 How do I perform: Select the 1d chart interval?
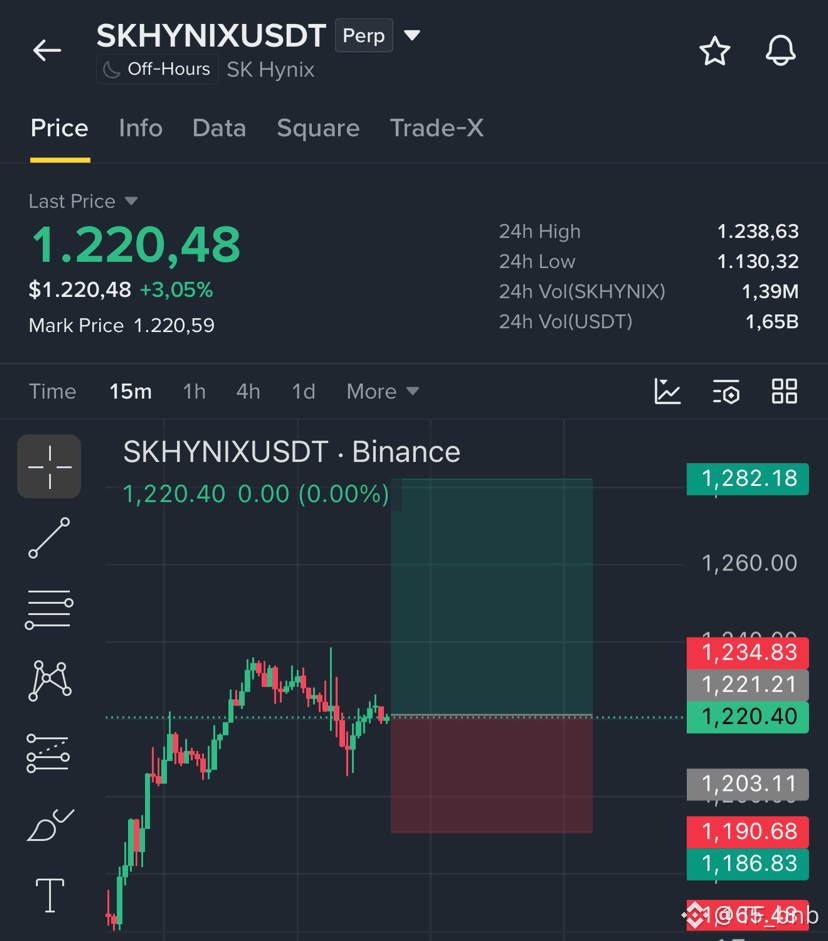[304, 391]
